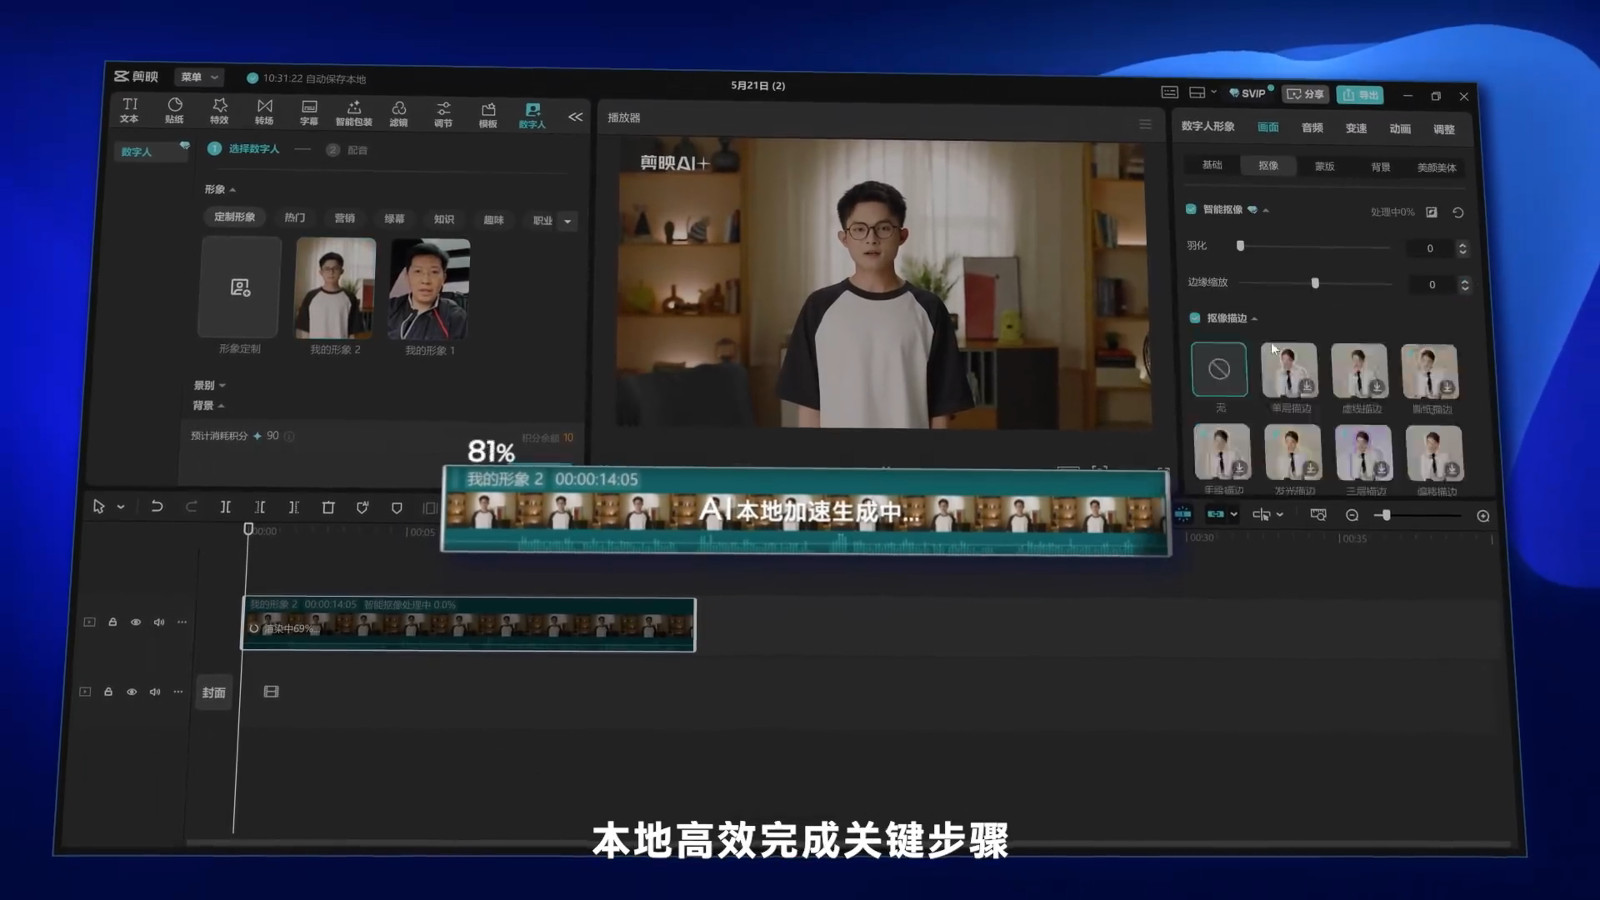Collapse the 智能抠像 section arrow
1600x900 pixels.
click(1266, 210)
